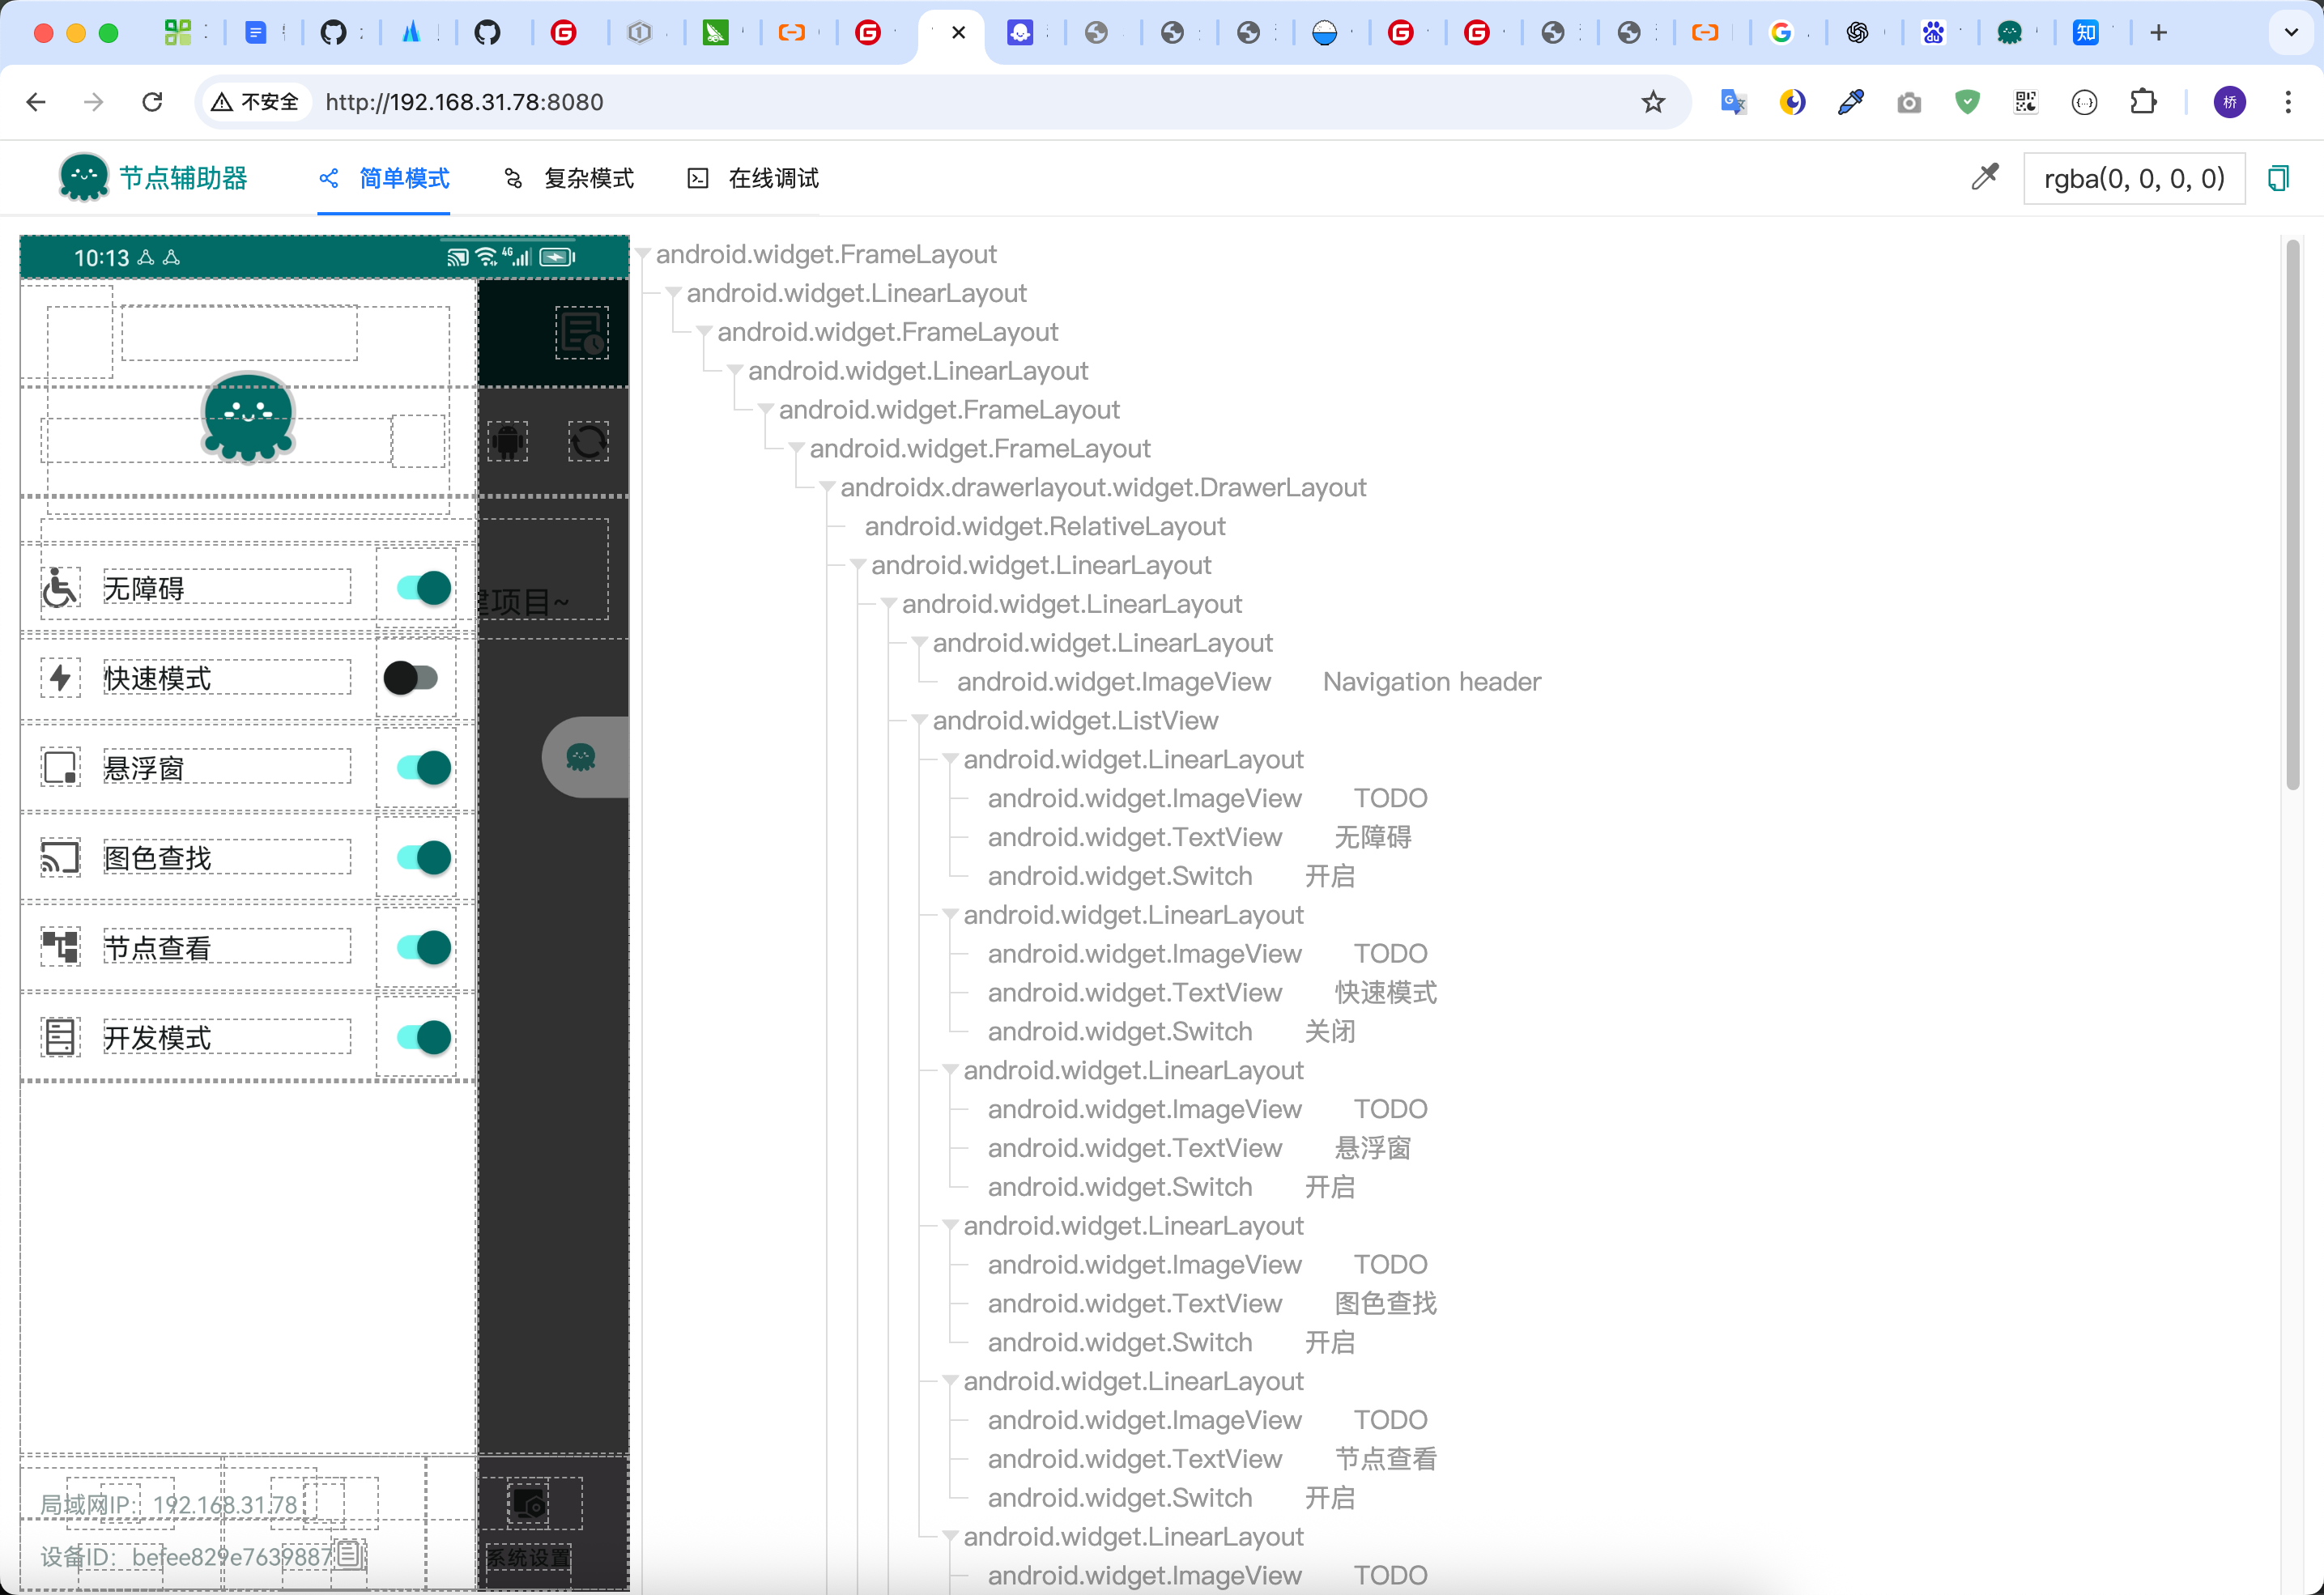The image size is (2324, 1595).
Task: Collapse the LinearLayout containing 悬浮窗
Action: pos(951,1071)
